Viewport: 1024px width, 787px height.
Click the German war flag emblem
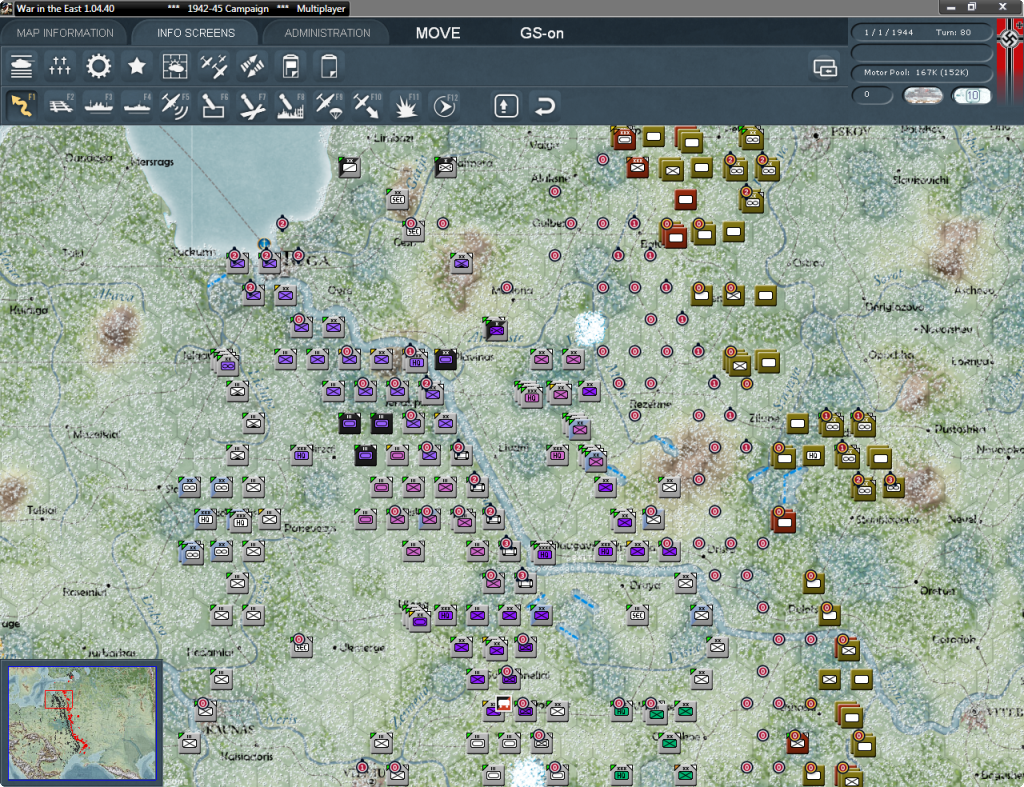click(1010, 63)
